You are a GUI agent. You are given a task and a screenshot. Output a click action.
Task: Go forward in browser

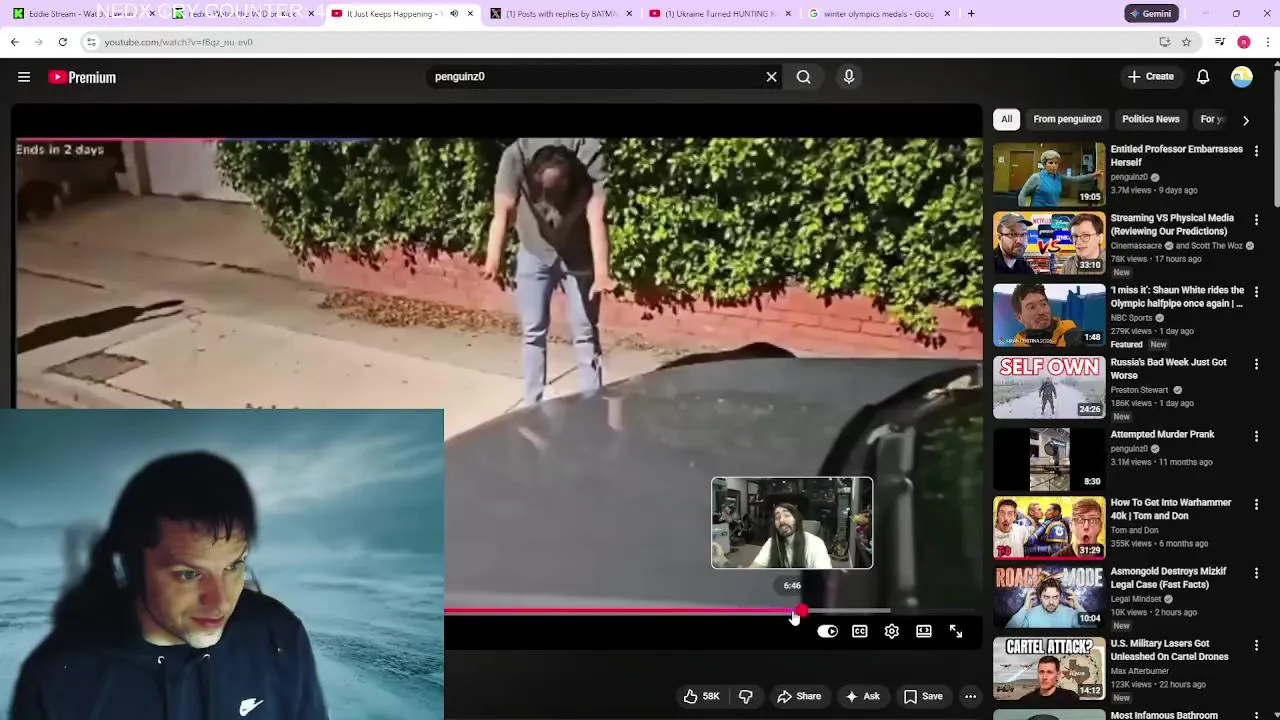click(38, 42)
